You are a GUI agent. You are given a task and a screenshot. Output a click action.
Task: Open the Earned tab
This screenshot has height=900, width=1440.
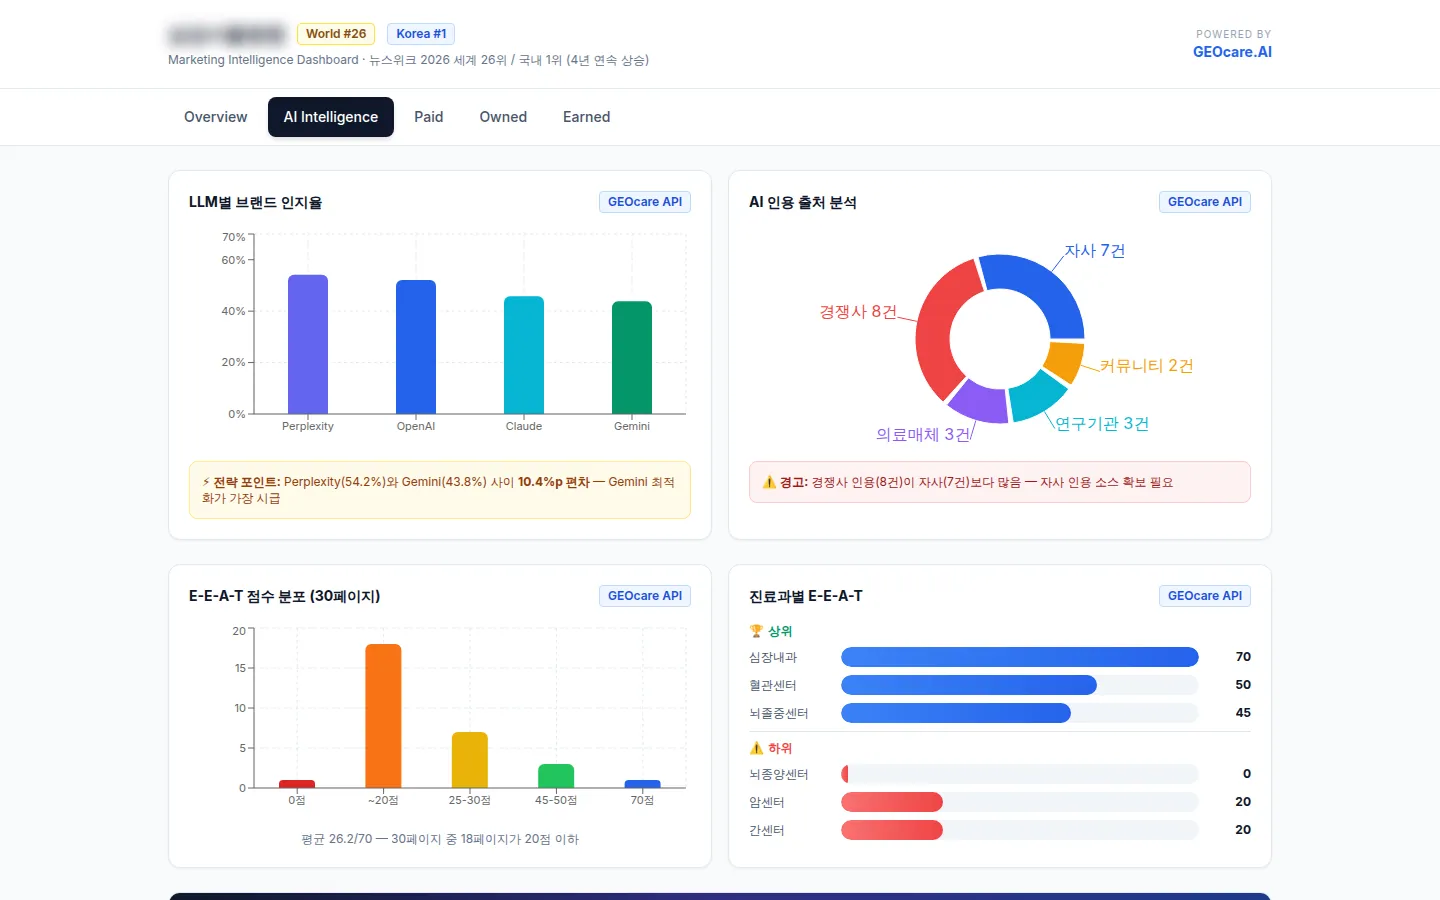coord(587,117)
